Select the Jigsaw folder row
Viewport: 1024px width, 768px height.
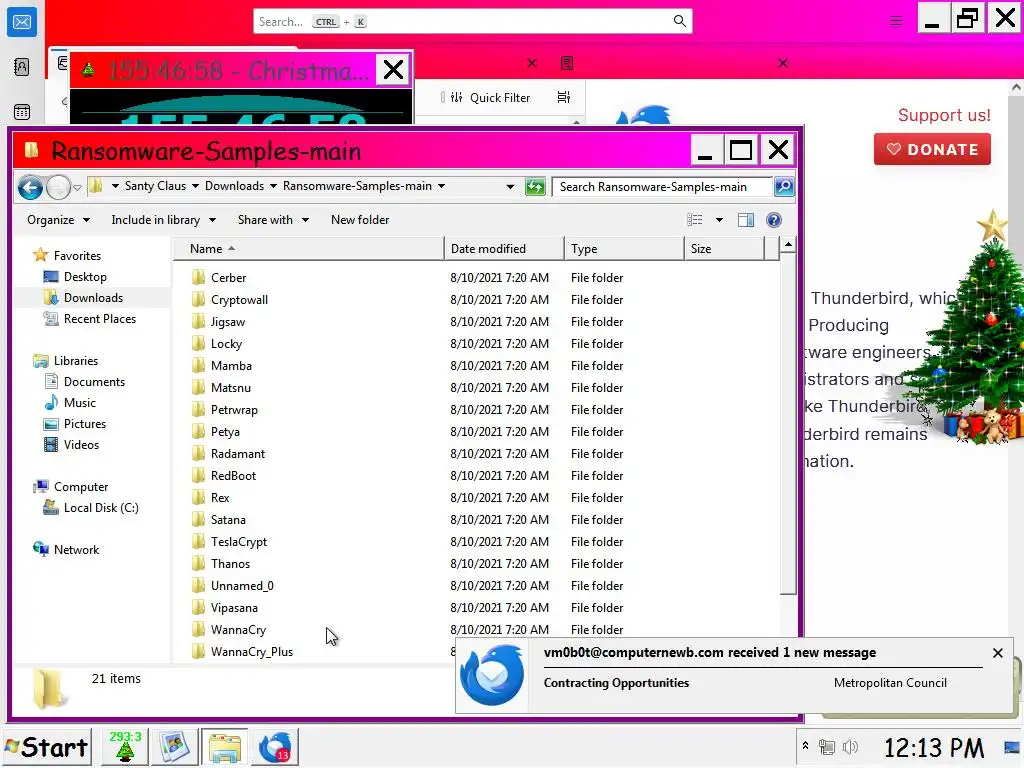[477, 322]
